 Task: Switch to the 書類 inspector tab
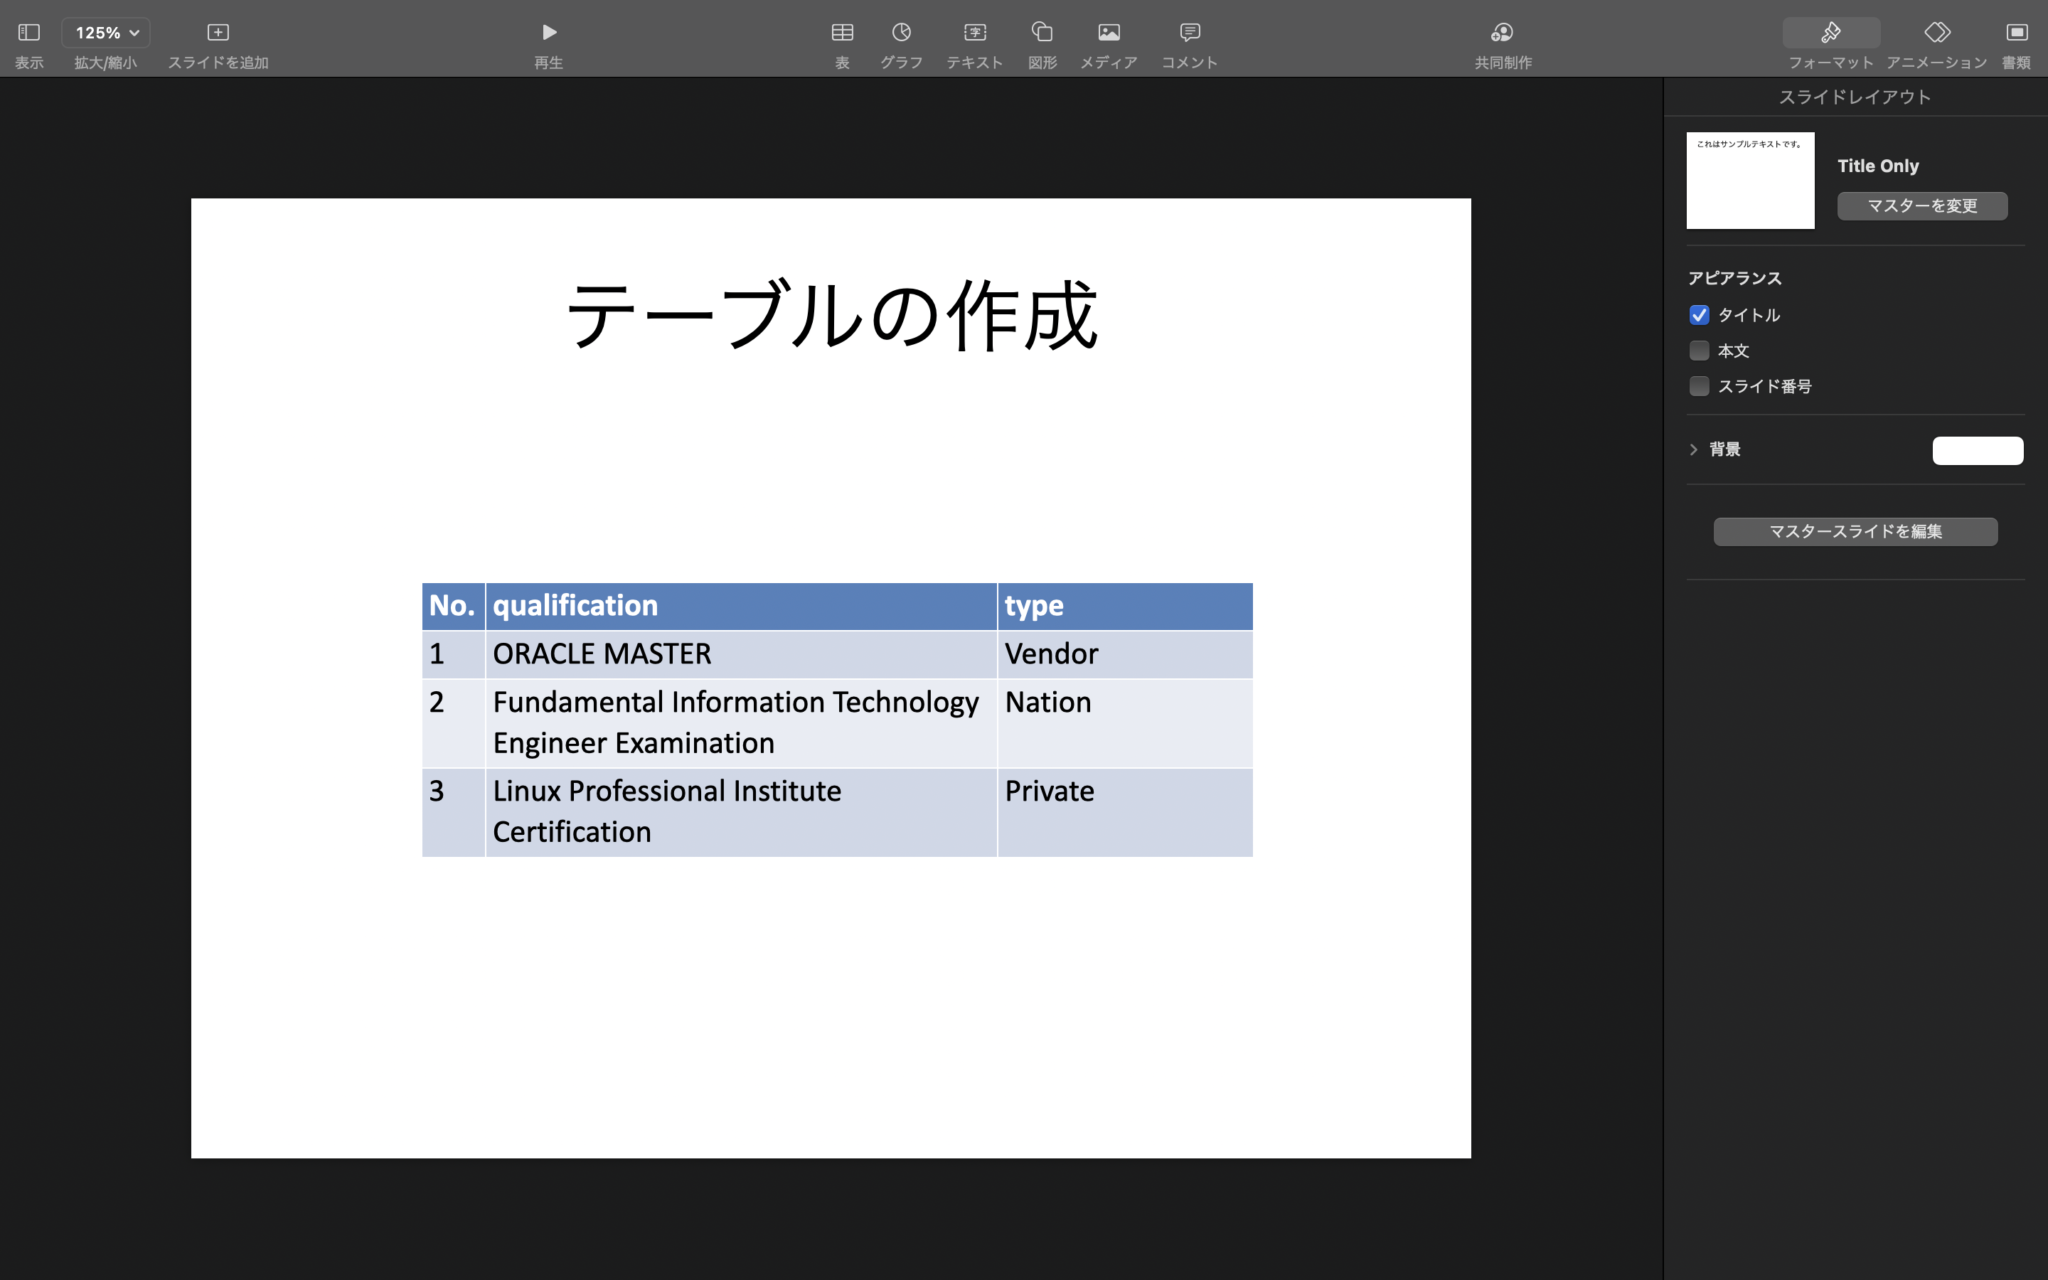(2016, 33)
